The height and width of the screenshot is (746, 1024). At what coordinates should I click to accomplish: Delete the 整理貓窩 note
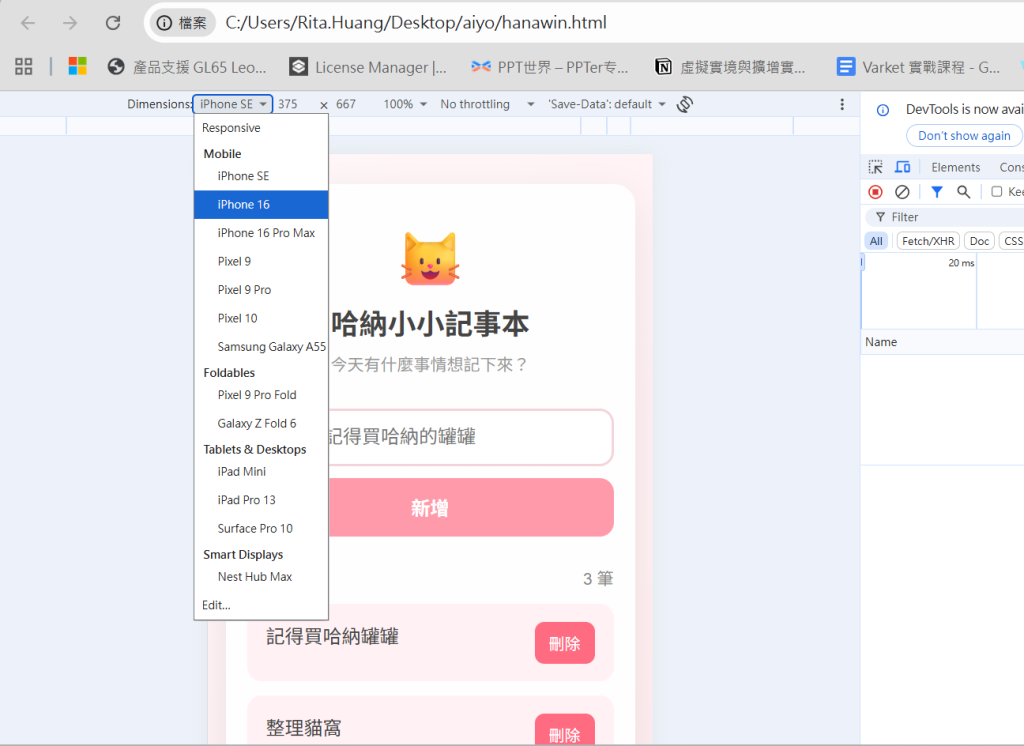(565, 730)
